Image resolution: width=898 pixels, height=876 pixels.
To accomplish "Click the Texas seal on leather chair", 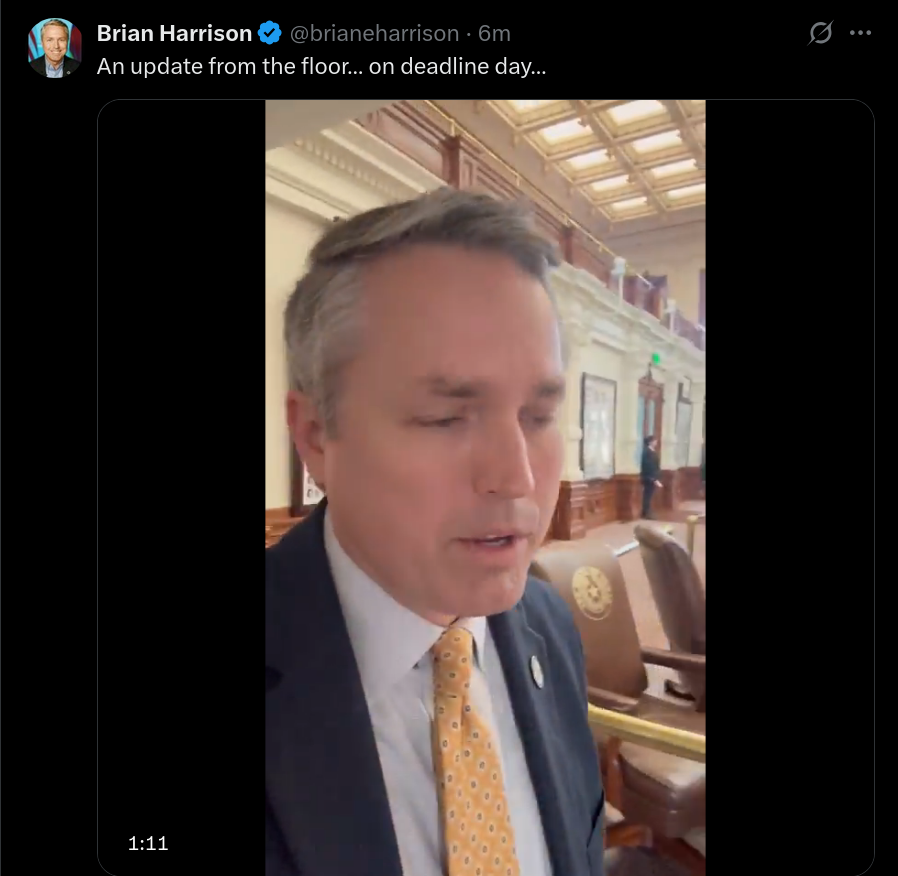I will 592,593.
